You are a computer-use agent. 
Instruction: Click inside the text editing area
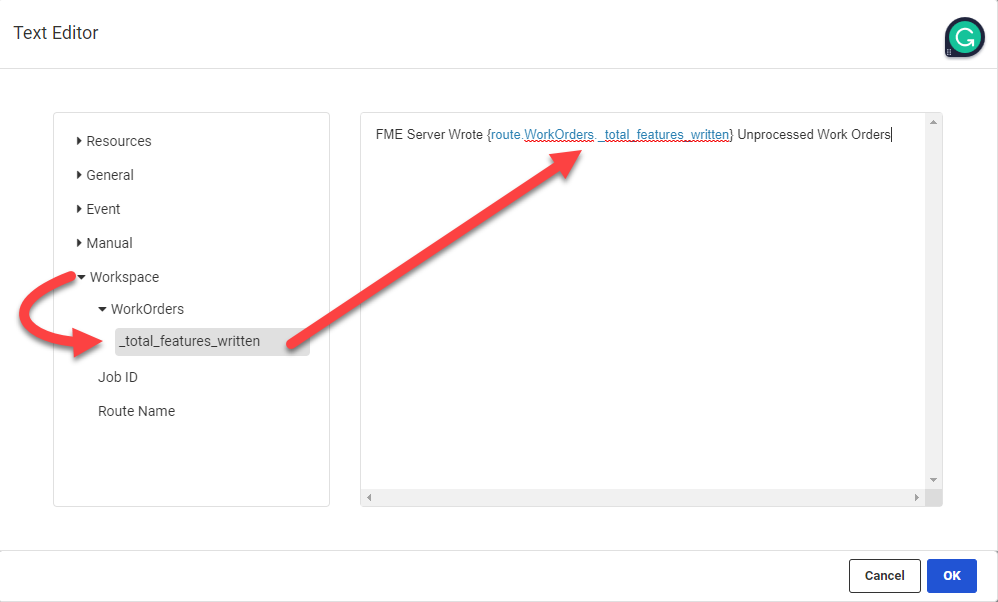tap(643, 301)
